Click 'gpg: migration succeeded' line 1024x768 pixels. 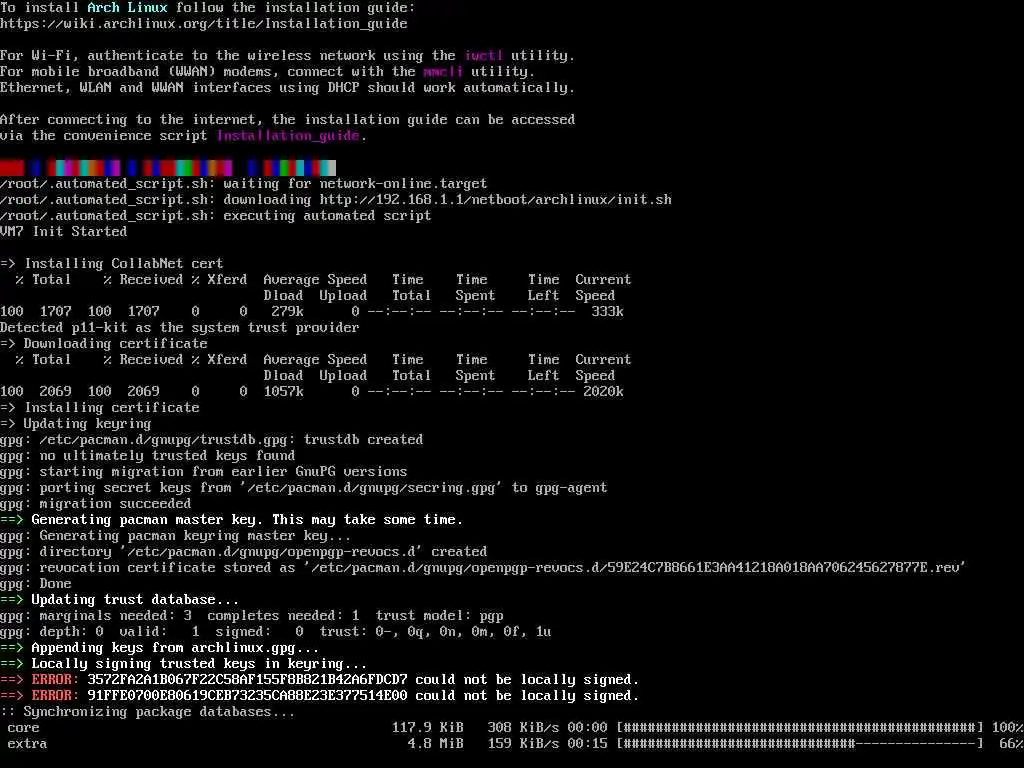(96, 504)
